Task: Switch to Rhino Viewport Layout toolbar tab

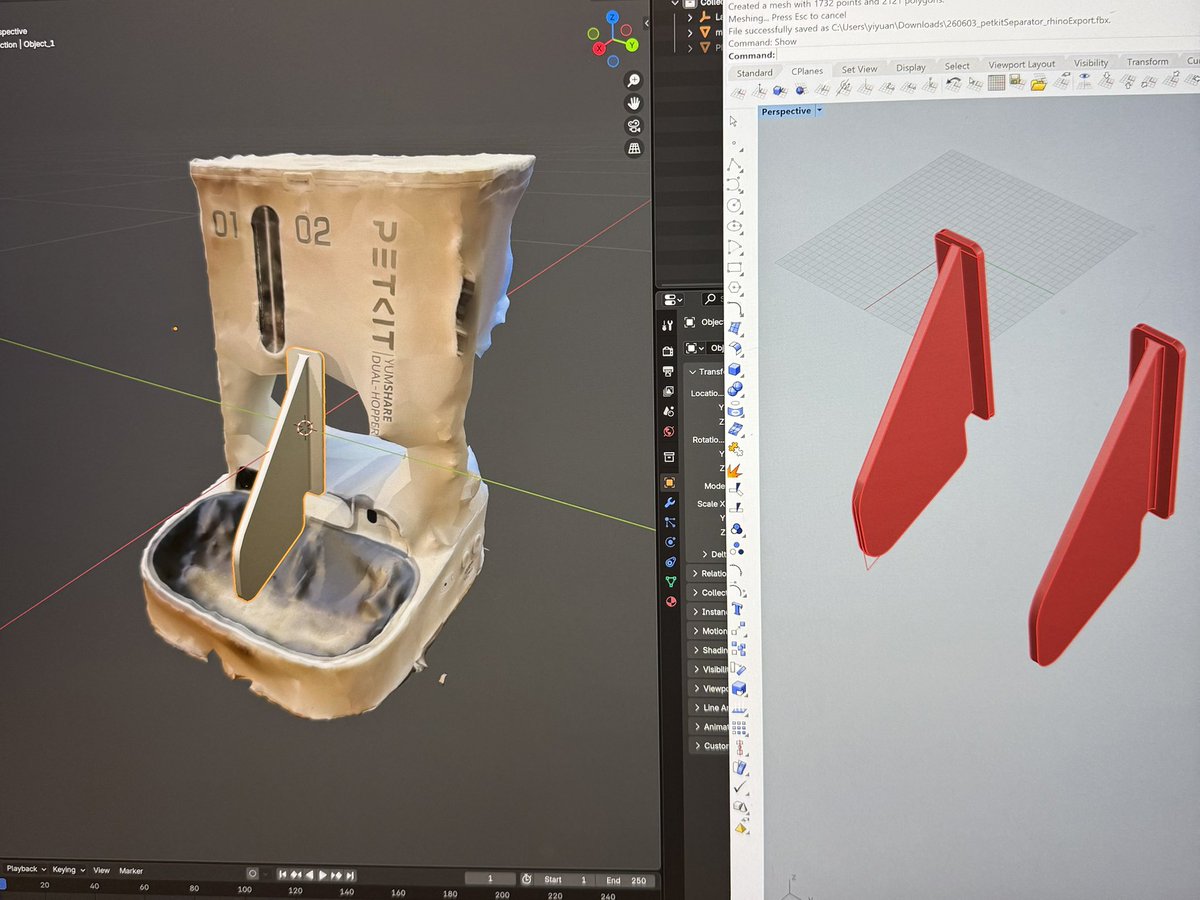Action: click(1021, 64)
